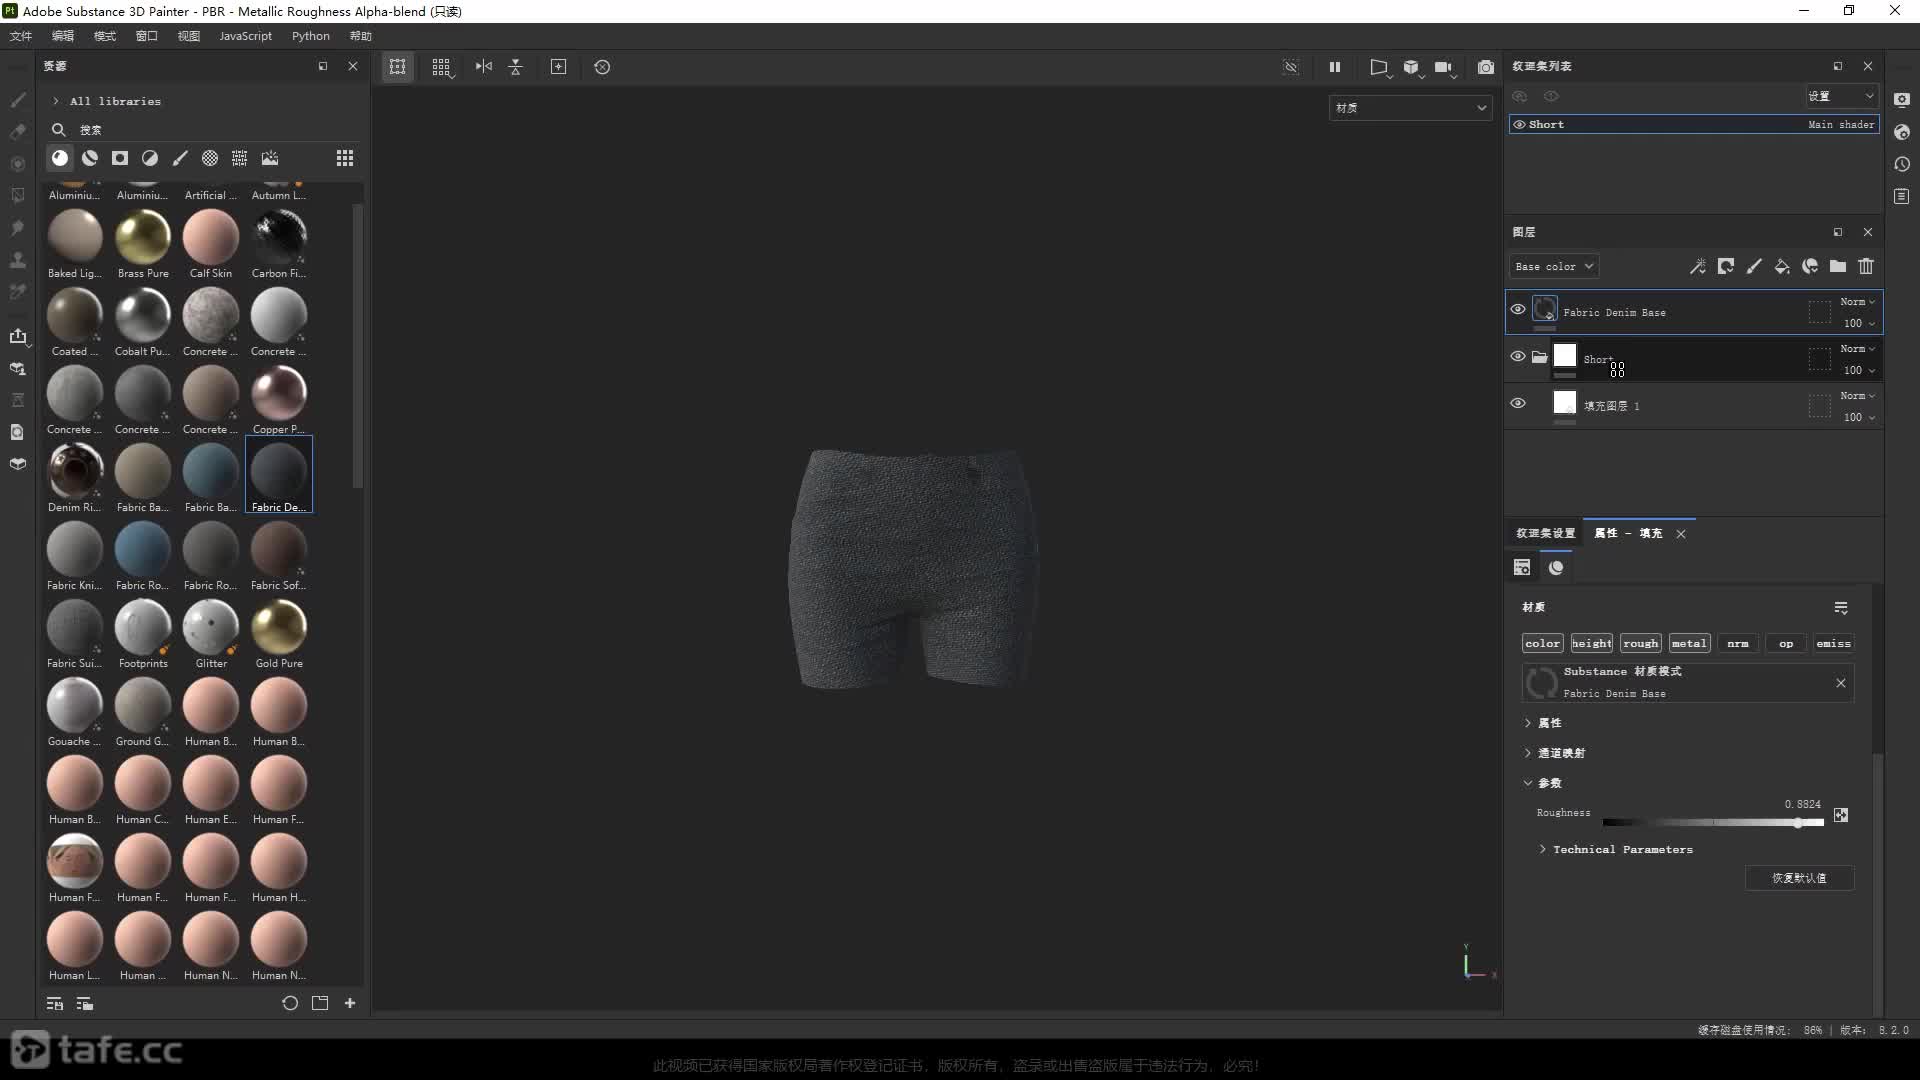This screenshot has width=1920, height=1080.
Task: Expand Technical Parameters section
Action: coord(1543,849)
